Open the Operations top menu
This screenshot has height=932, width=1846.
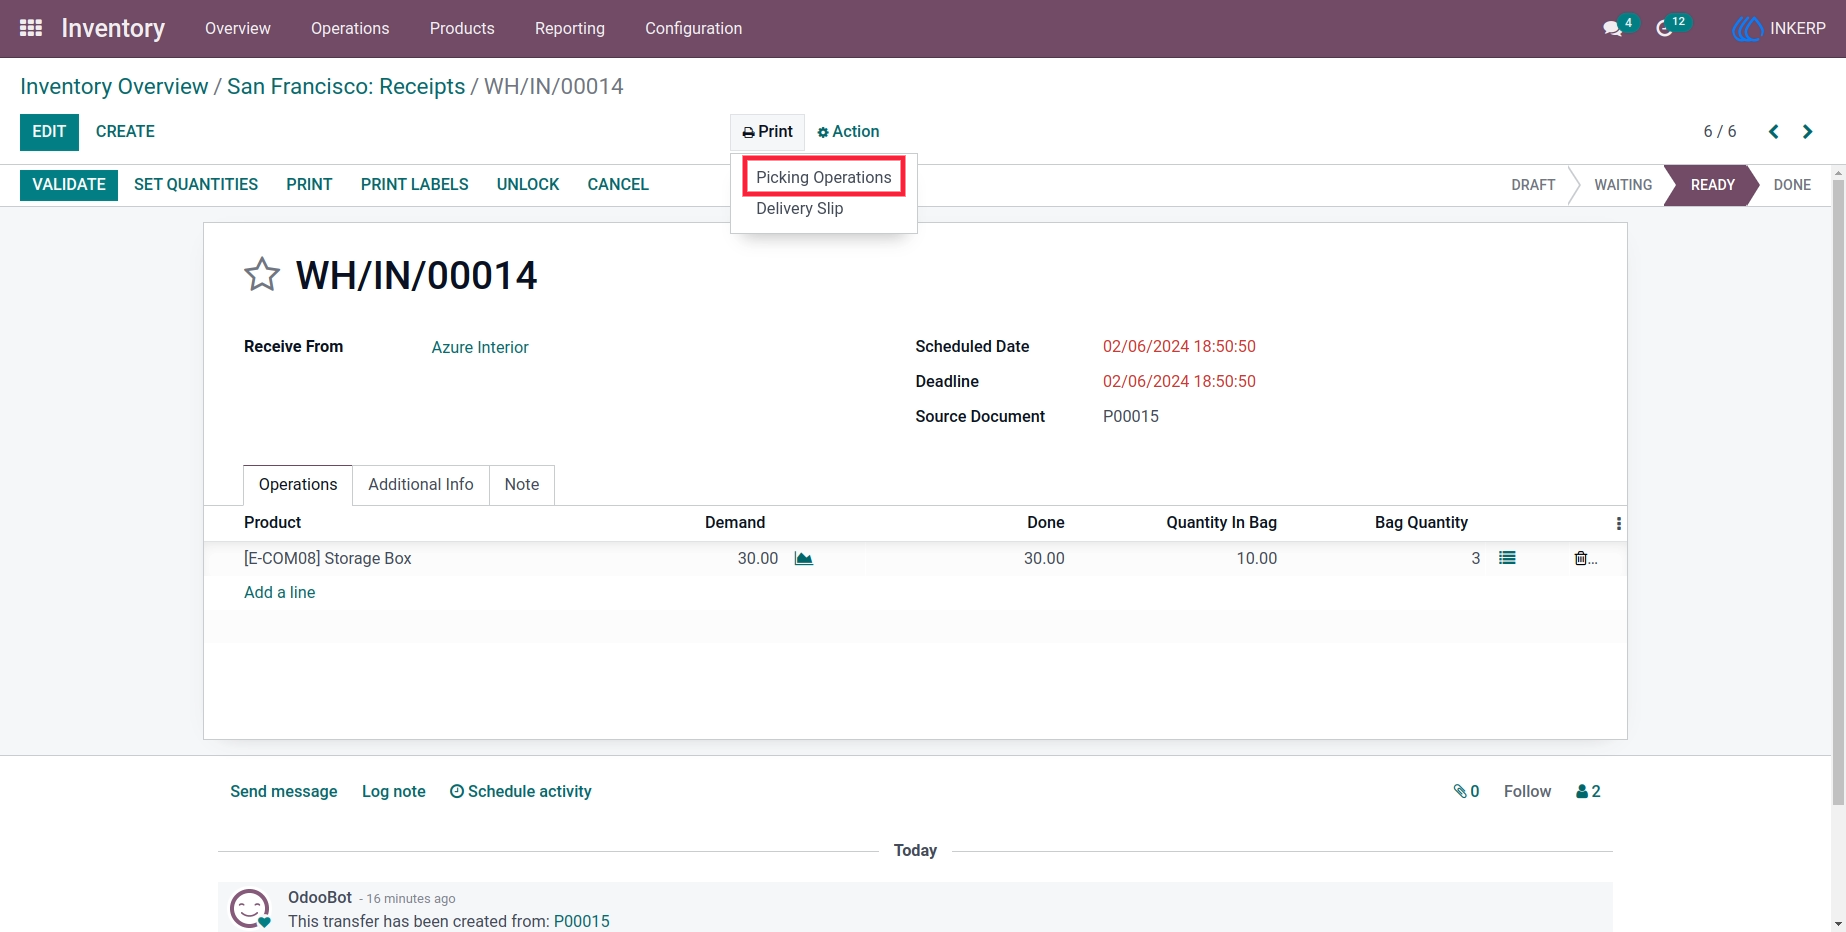click(x=350, y=28)
